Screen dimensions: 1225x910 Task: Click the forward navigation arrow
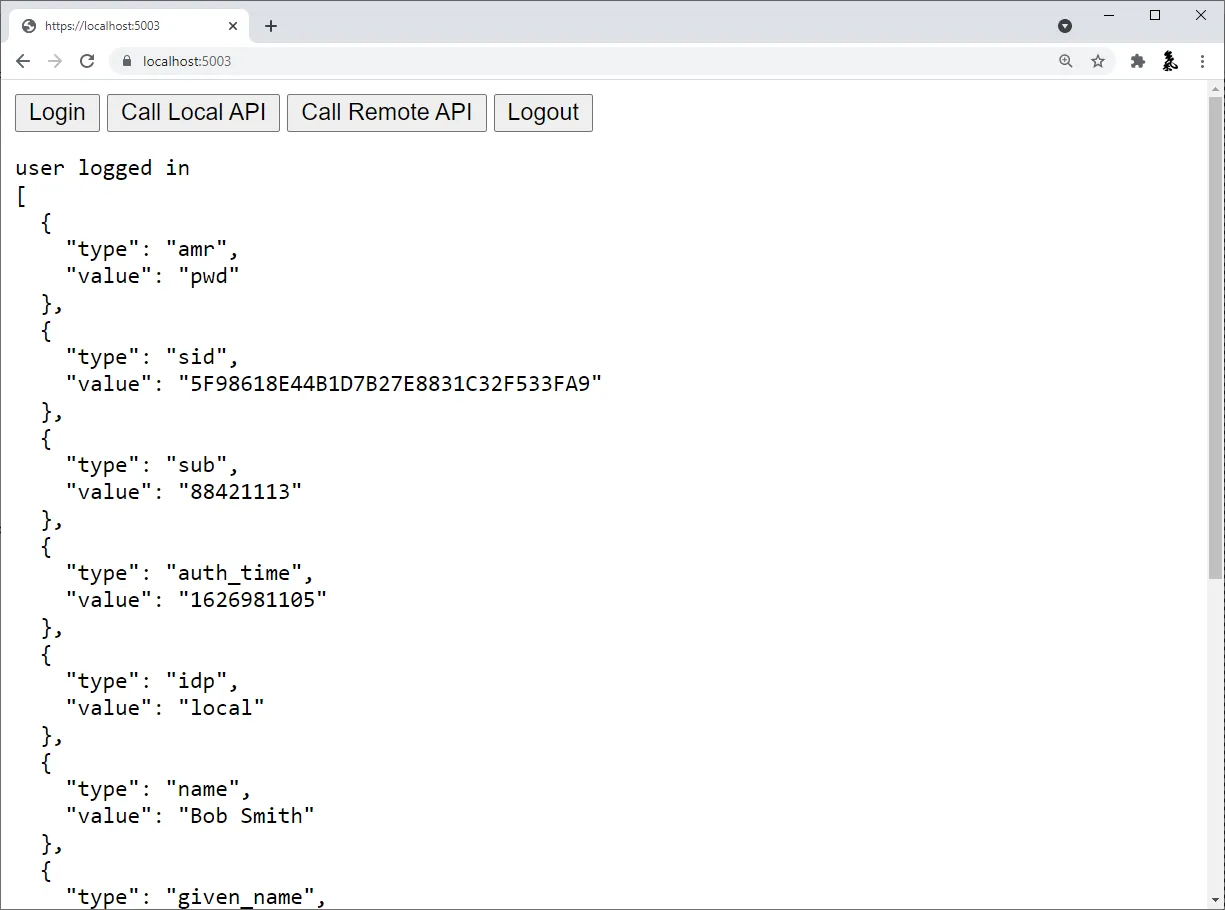pos(55,61)
